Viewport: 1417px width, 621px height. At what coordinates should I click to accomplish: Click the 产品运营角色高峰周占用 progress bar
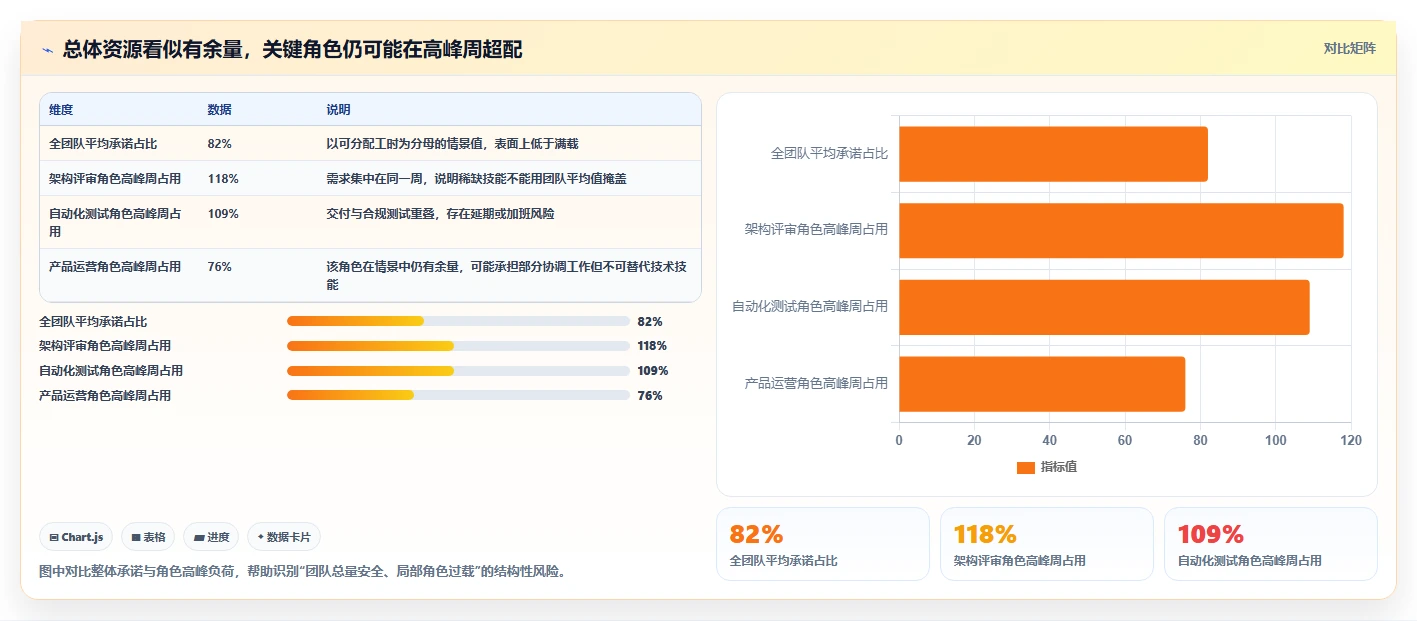click(x=458, y=395)
